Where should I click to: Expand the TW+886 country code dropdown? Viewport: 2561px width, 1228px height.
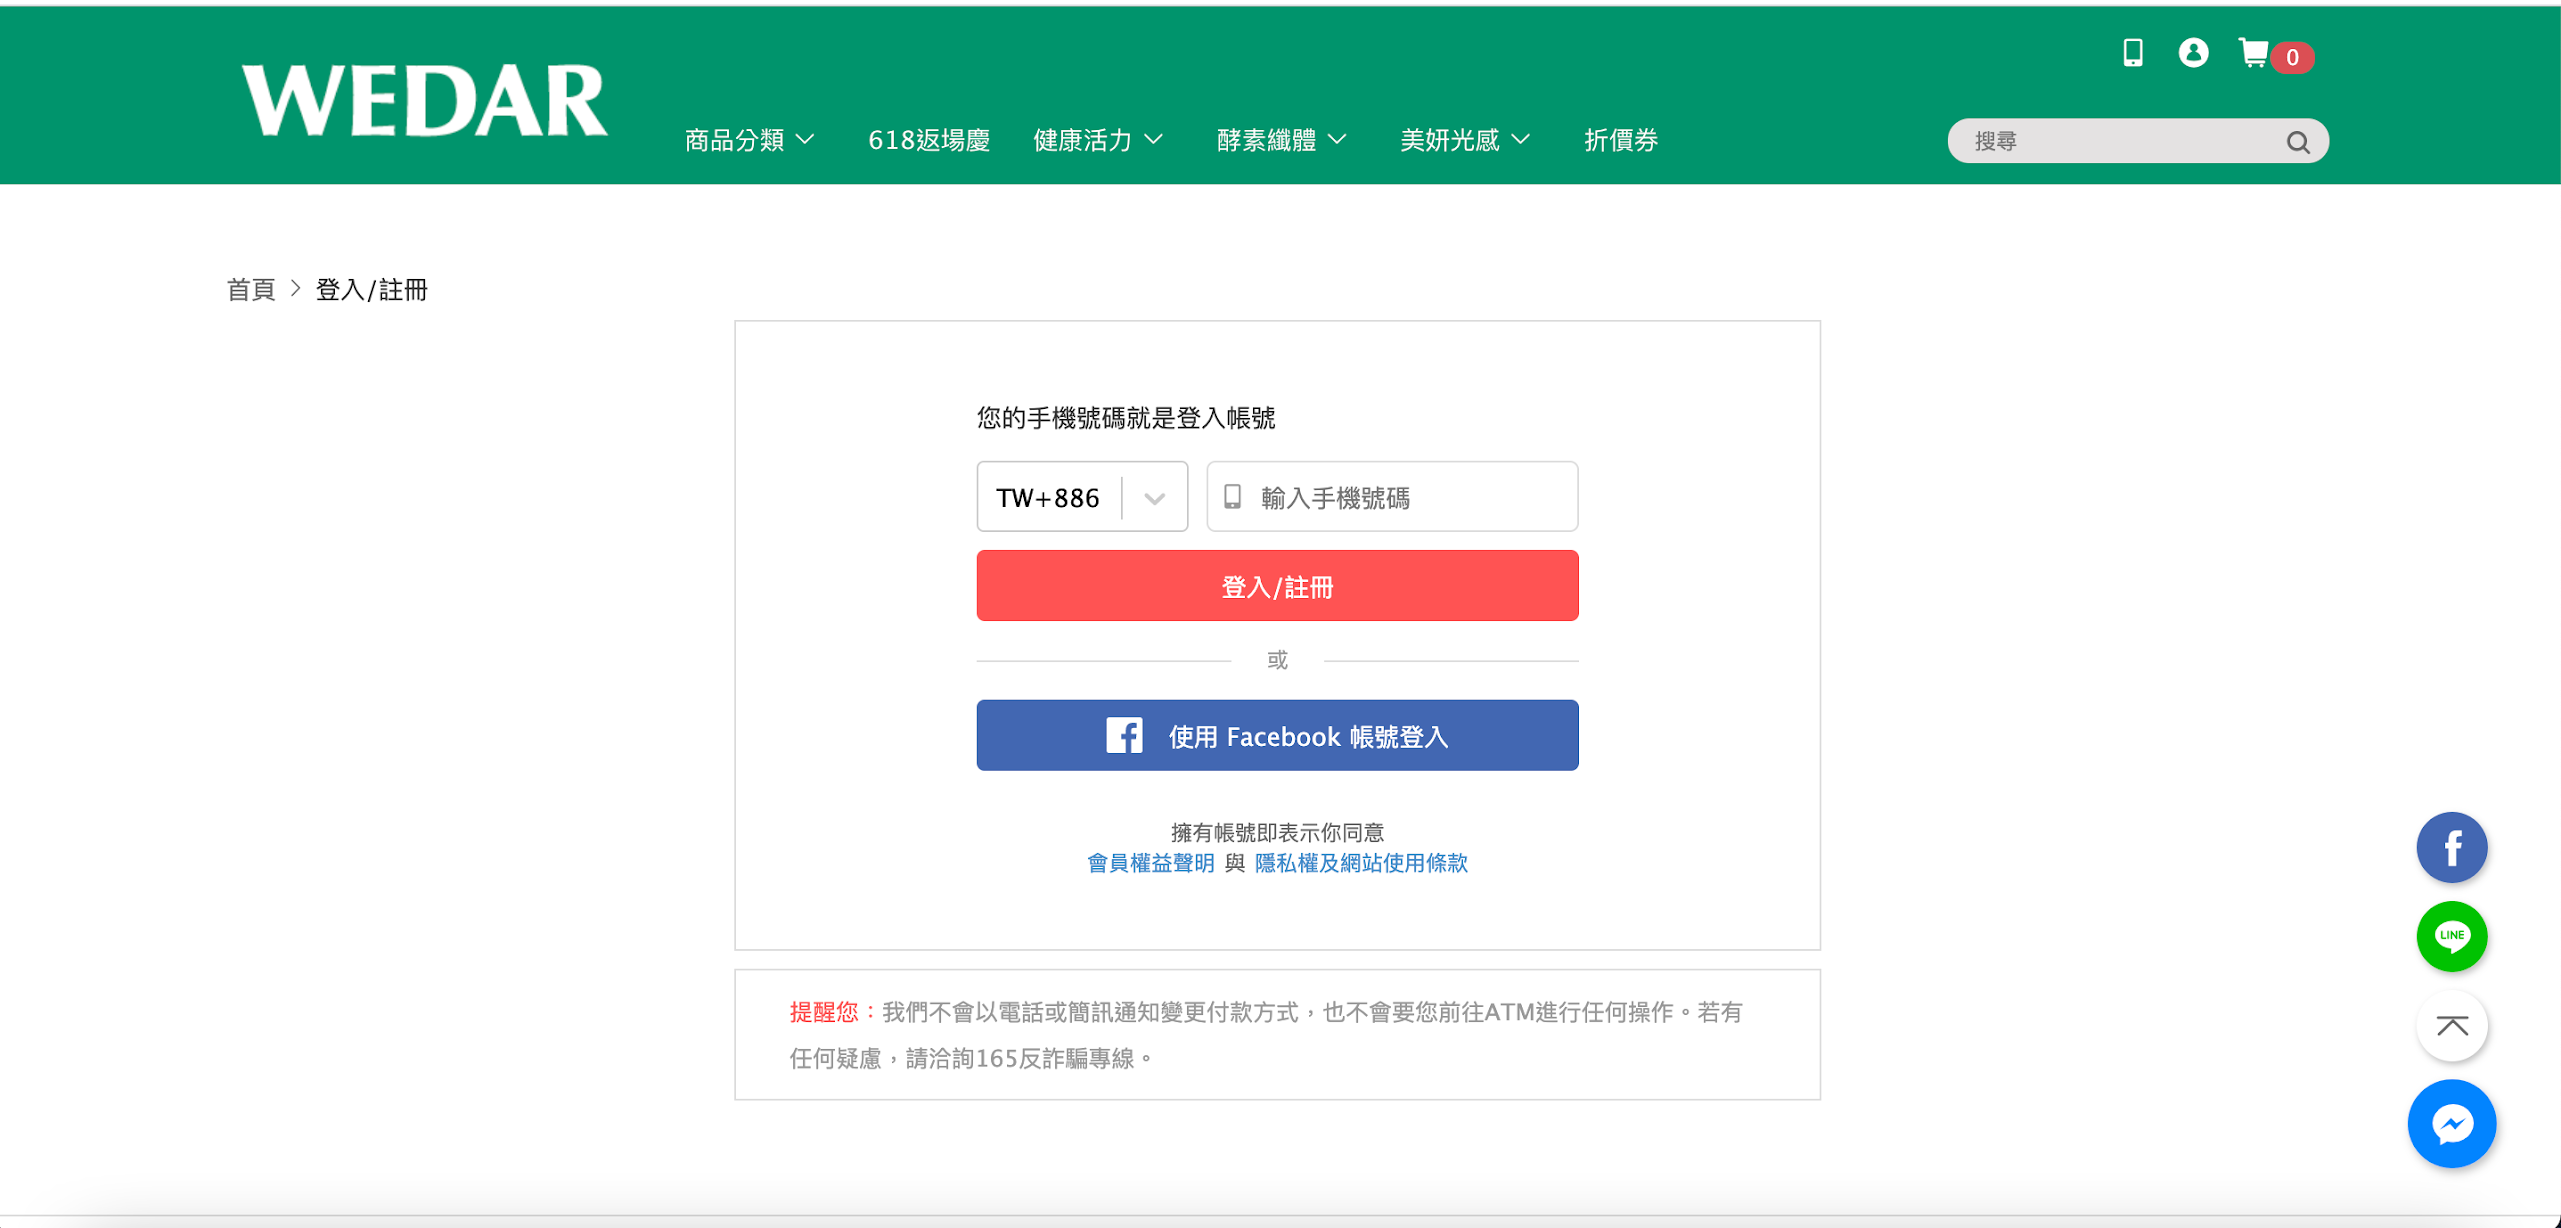tap(1082, 497)
